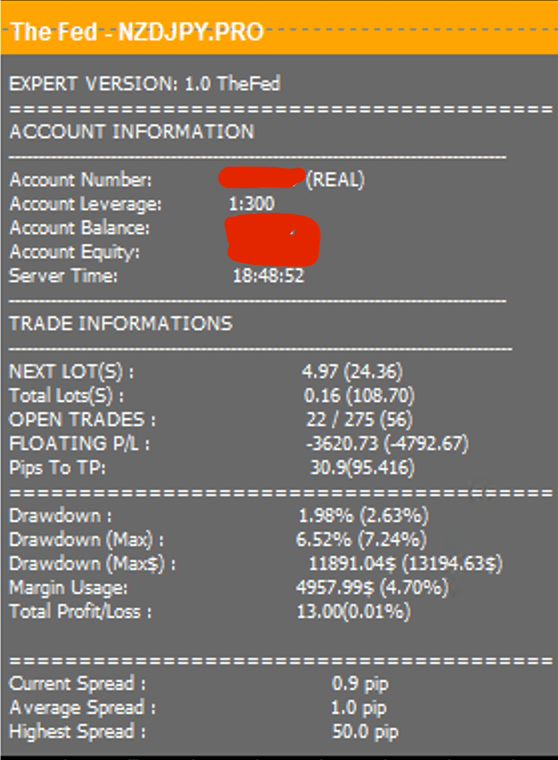Screen dimensions: 558x760
Task: Click the orange "The Fed - NZDJPY.PRO" title
Action: click(137, 32)
